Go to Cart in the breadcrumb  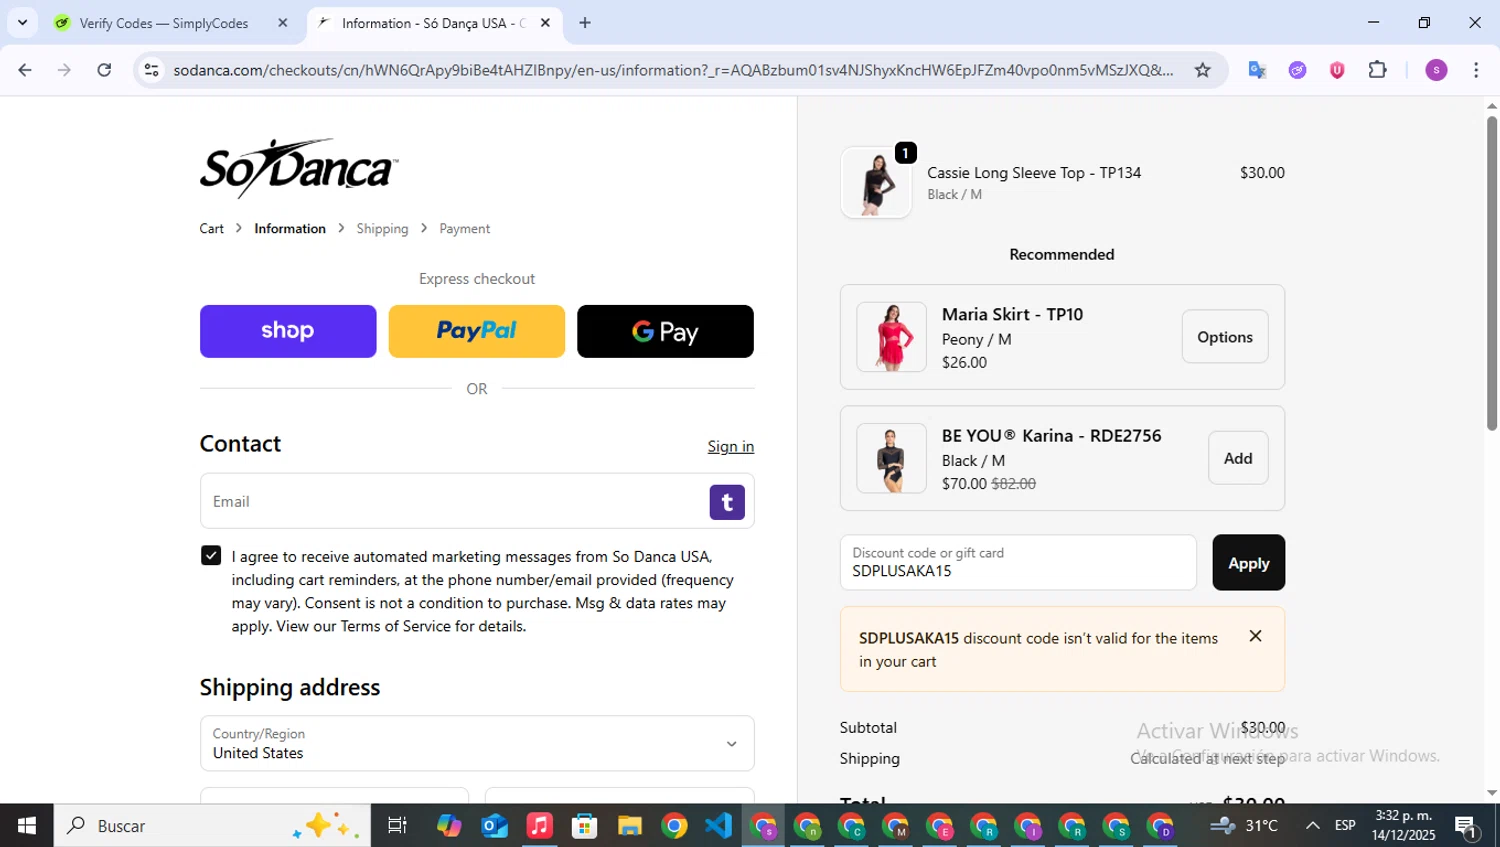coord(212,229)
